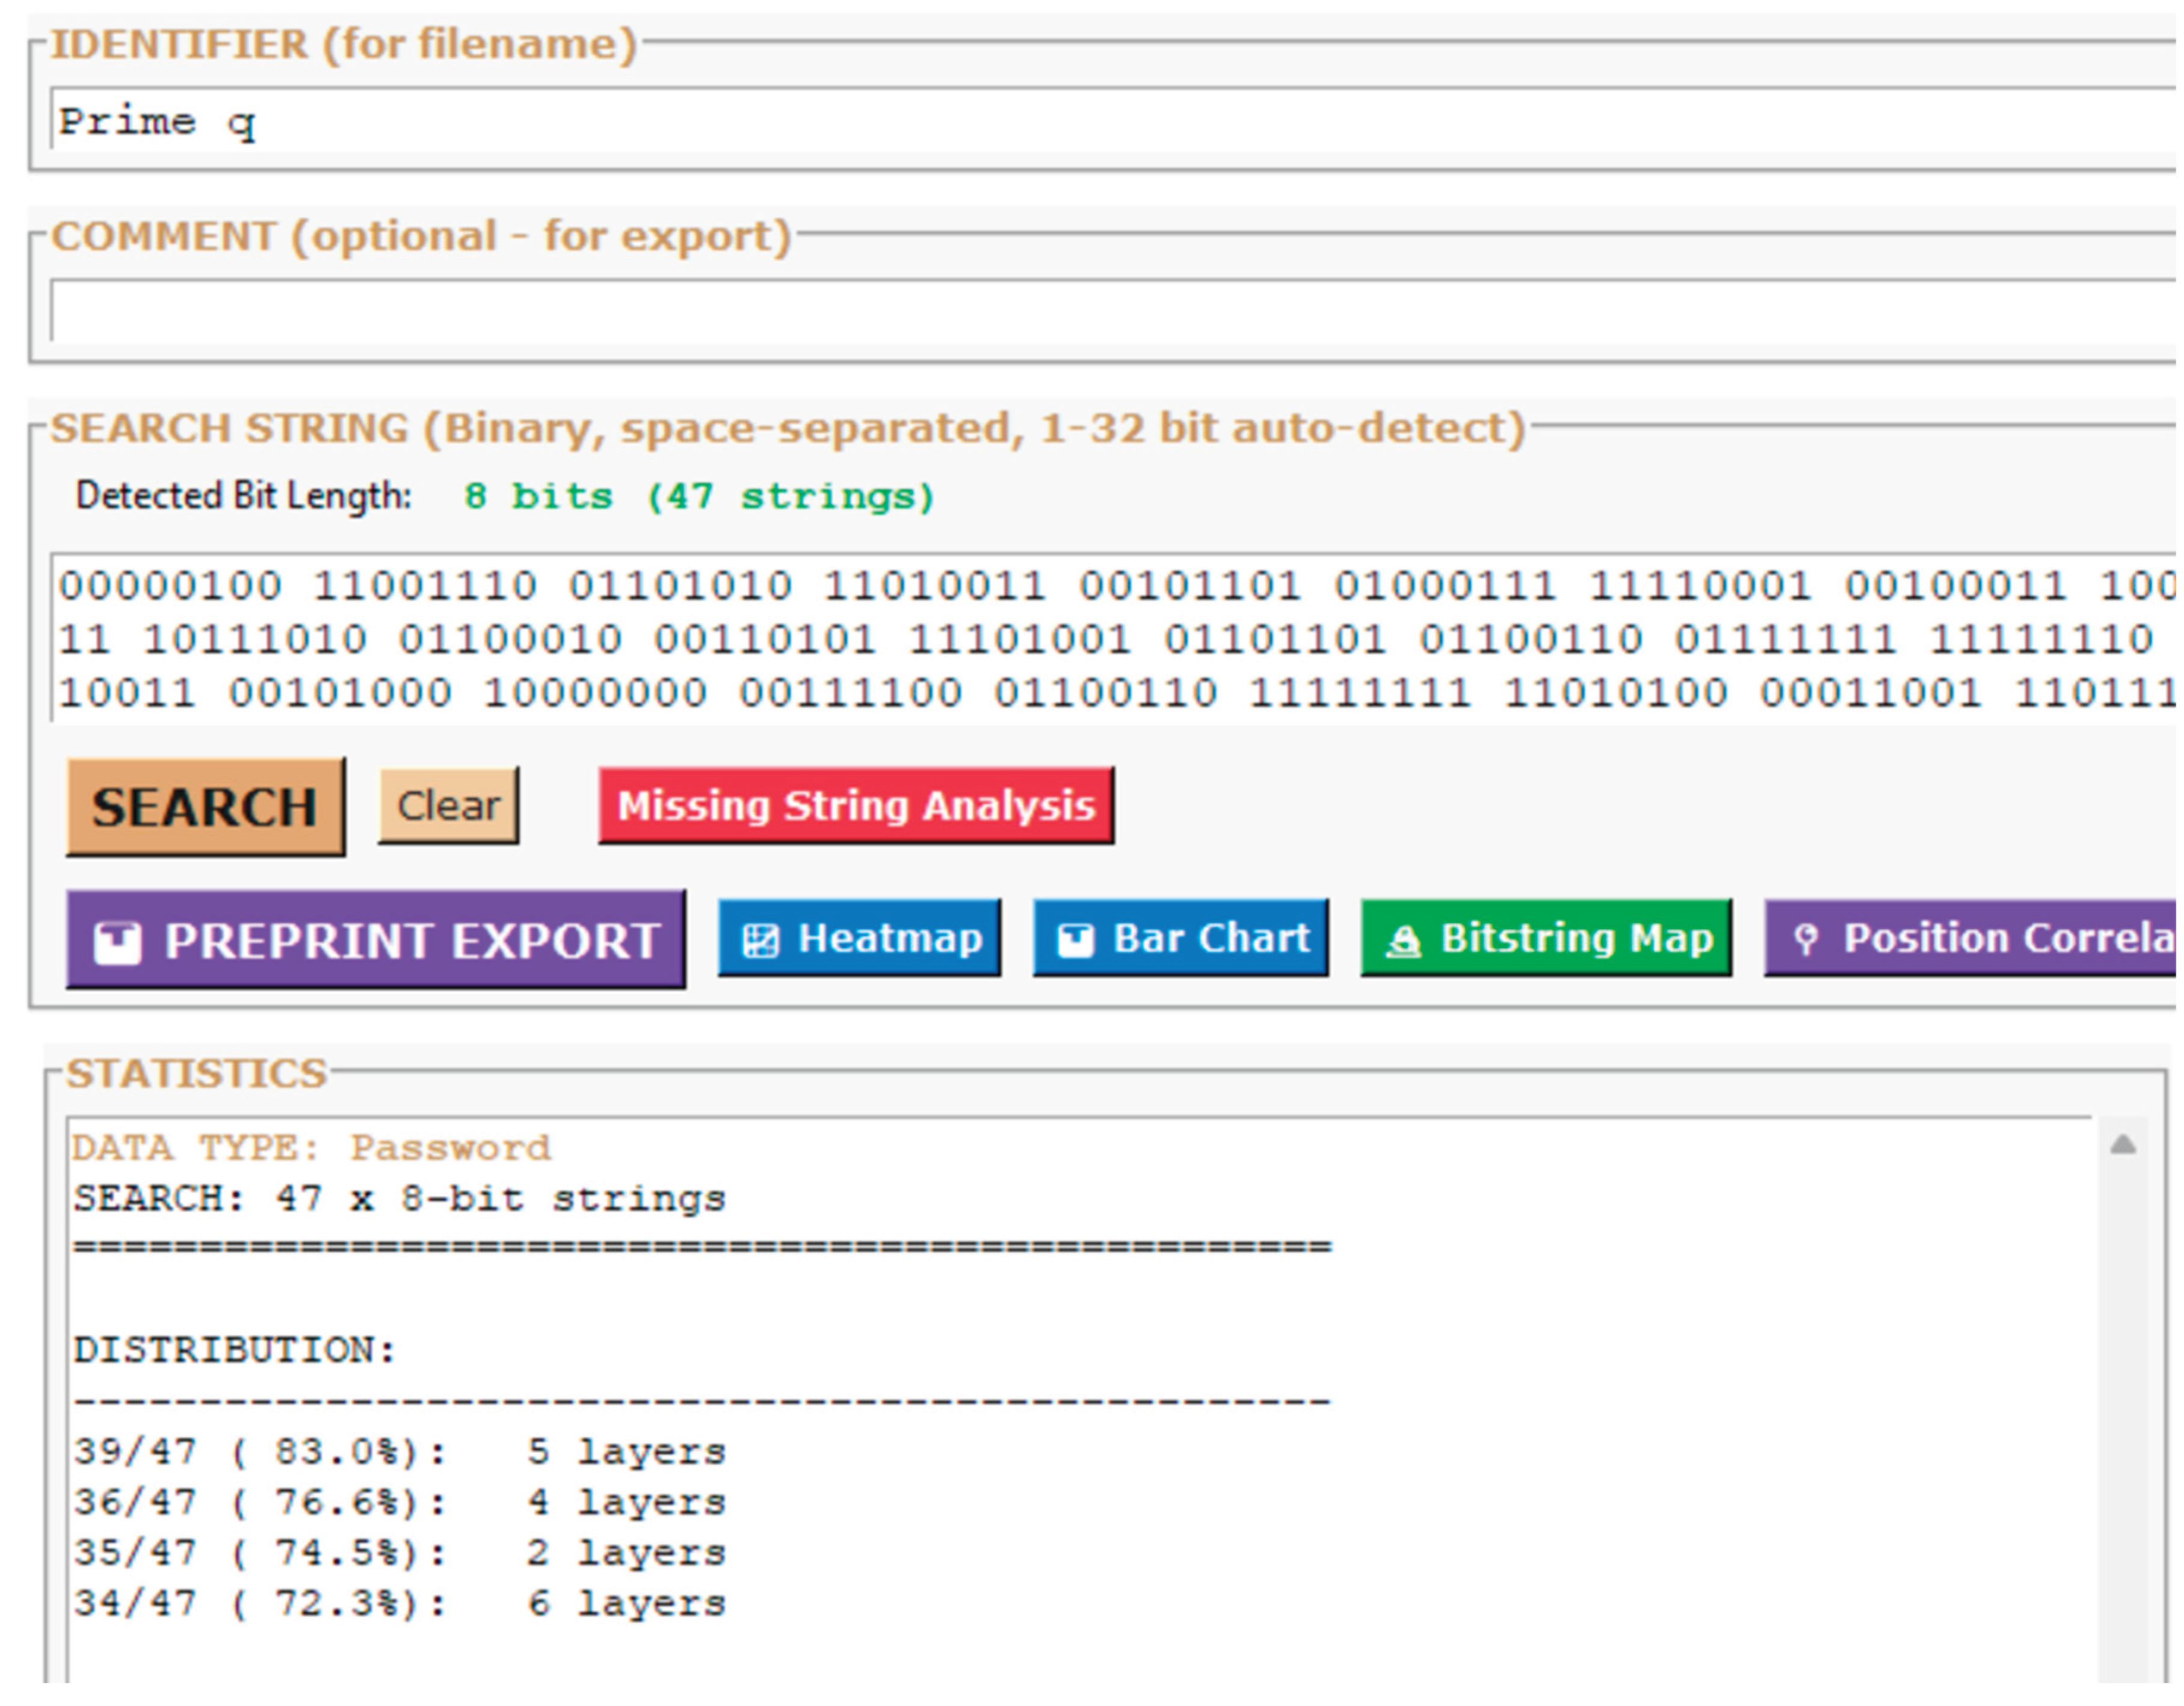Click the pin icon on Position Correlation

tap(1808, 938)
